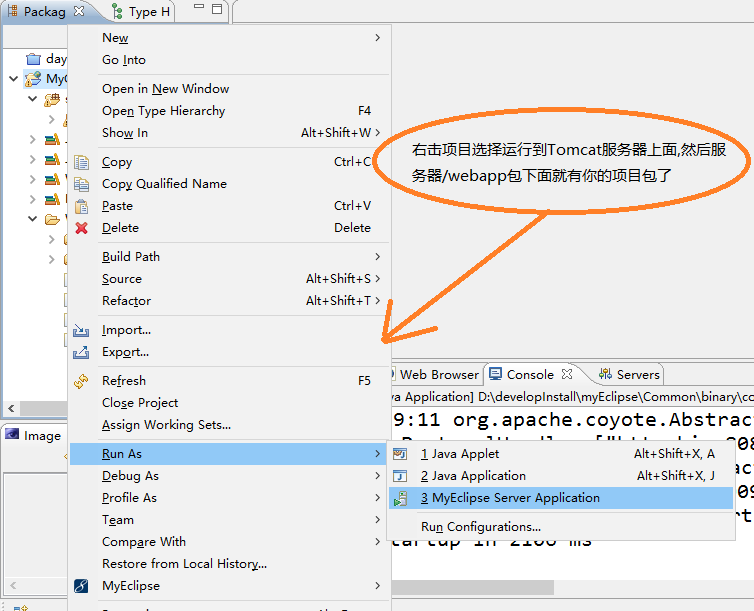Screen dimensions: 754x611
Task: Click the Refresh arrows icon
Action: coord(81,381)
